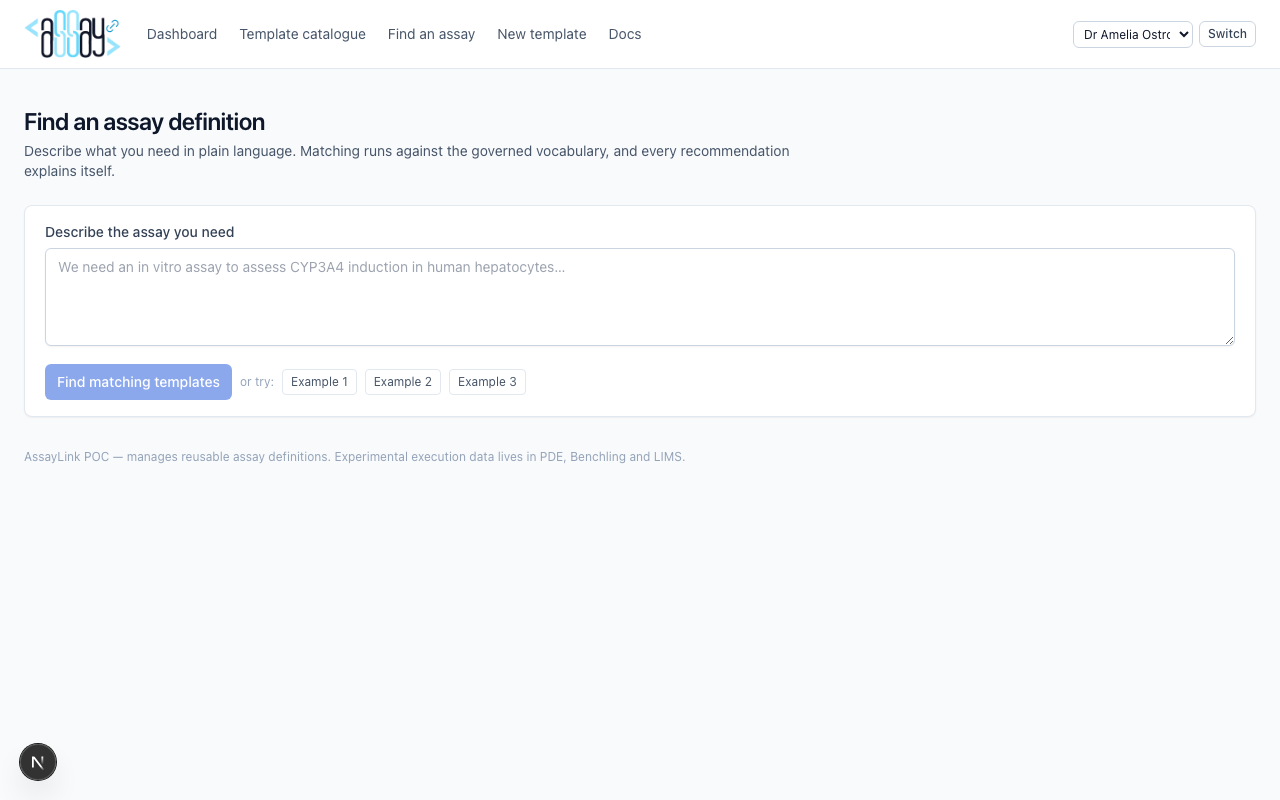Click the 'Find an assay definition' heading
Screen dimensions: 1280x800
coord(144,122)
